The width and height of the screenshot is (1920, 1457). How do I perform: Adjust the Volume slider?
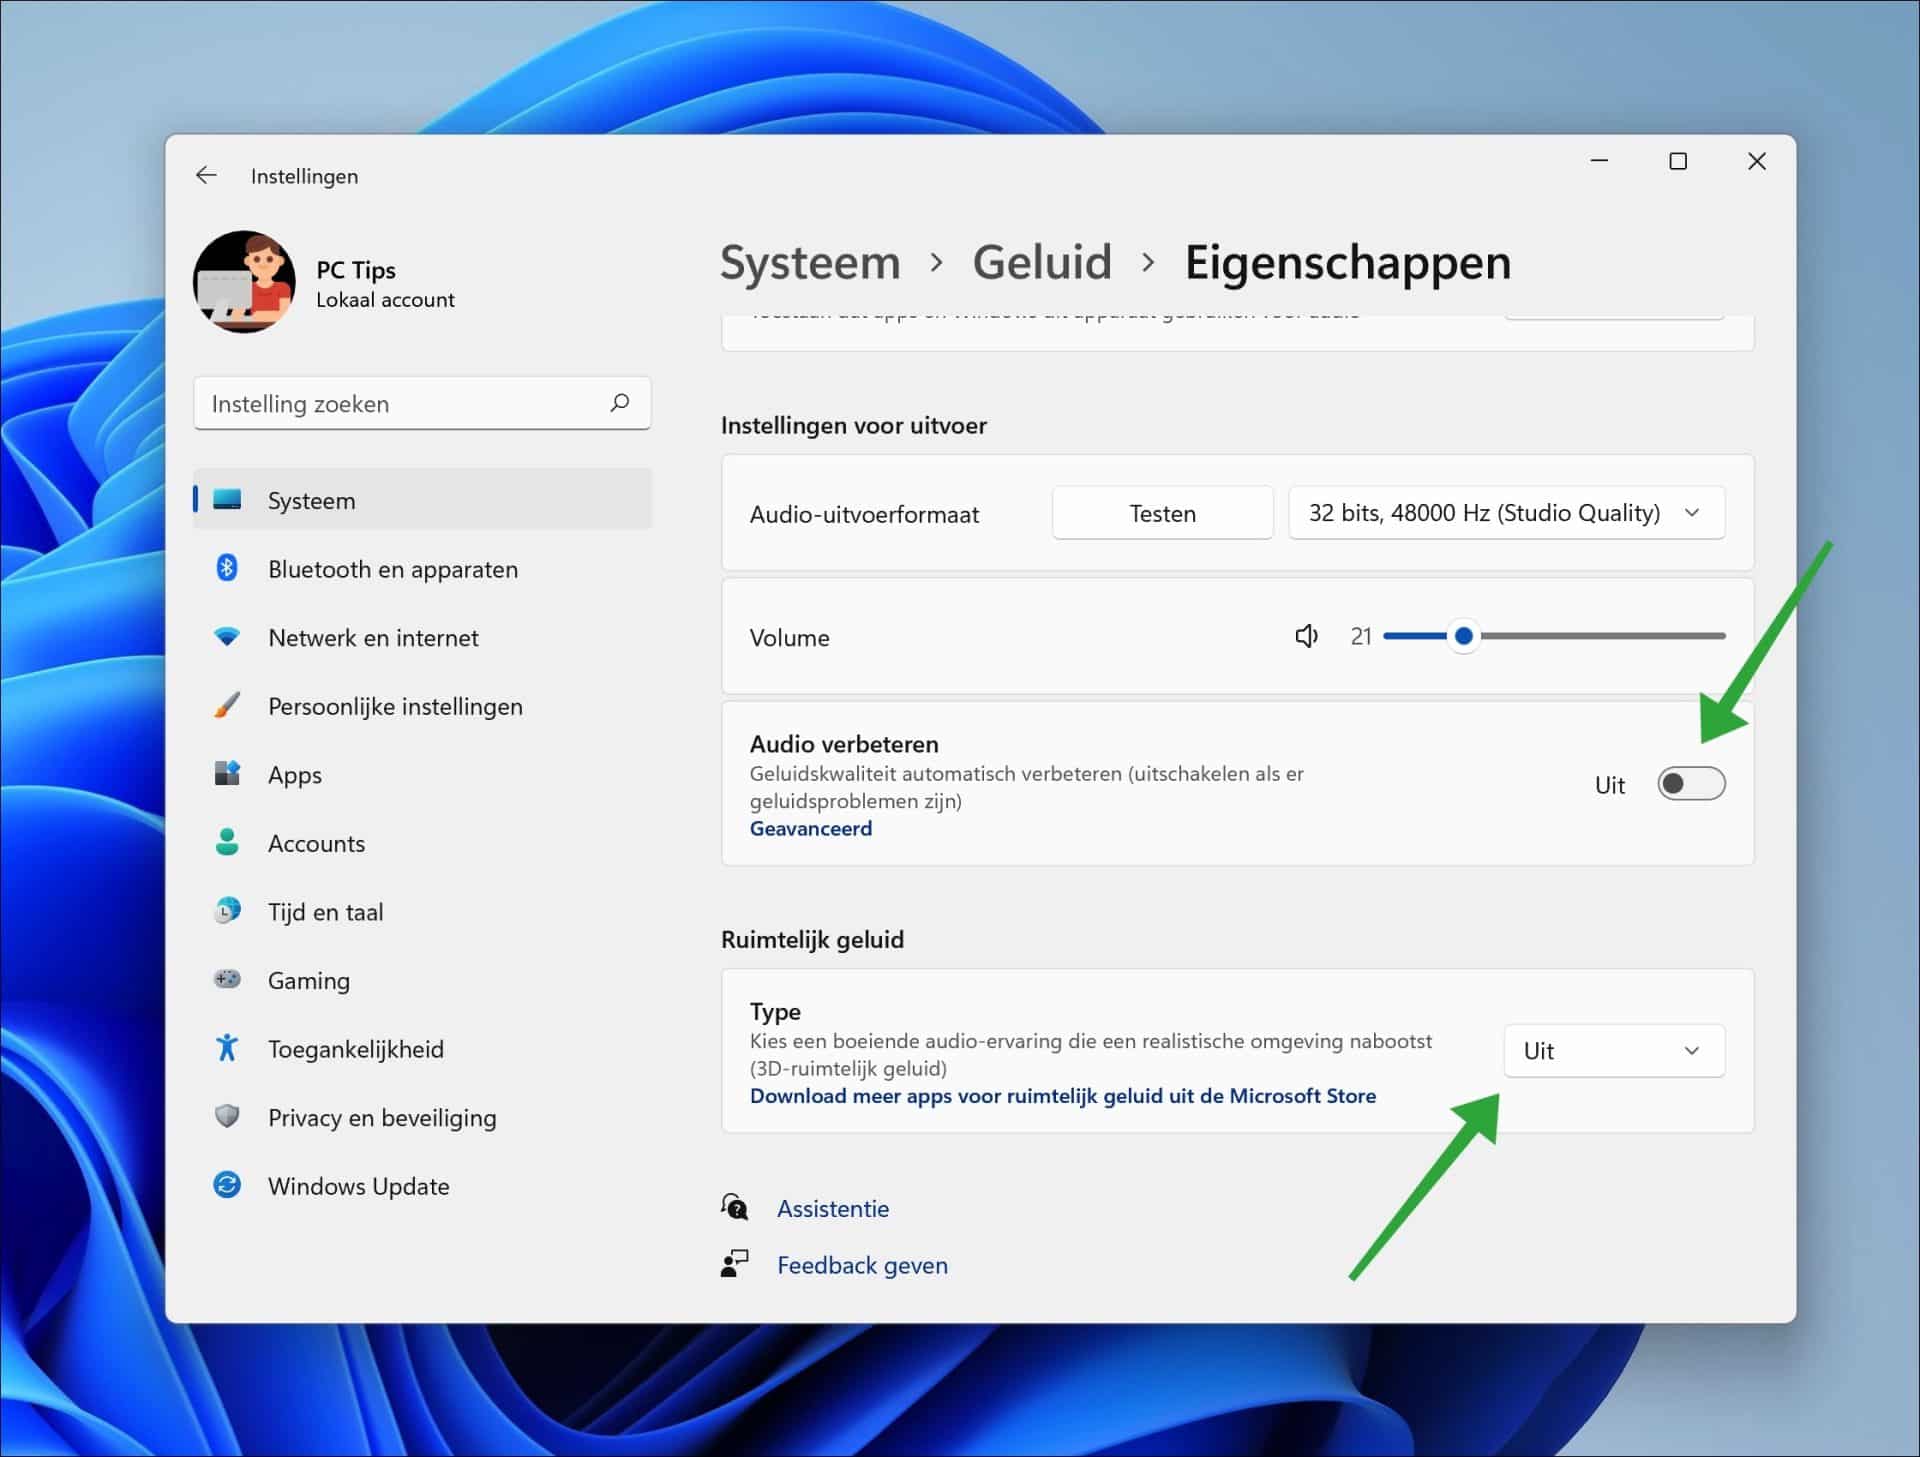pyautogui.click(x=1463, y=636)
